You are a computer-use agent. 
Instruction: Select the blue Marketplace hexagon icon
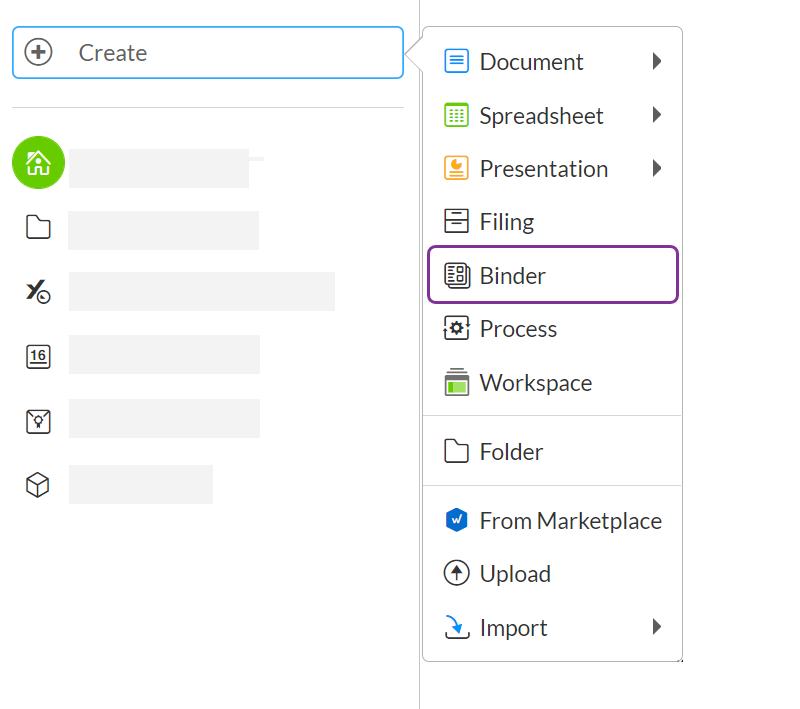[x=456, y=520]
